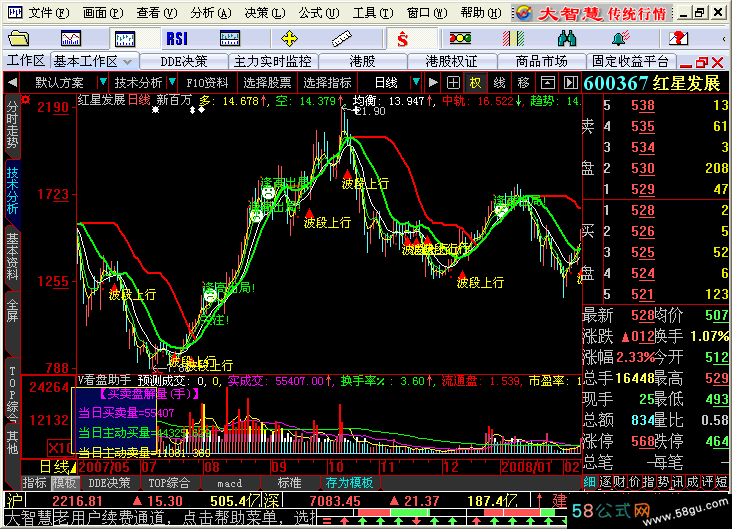Open the 文件(F) menu

point(49,13)
